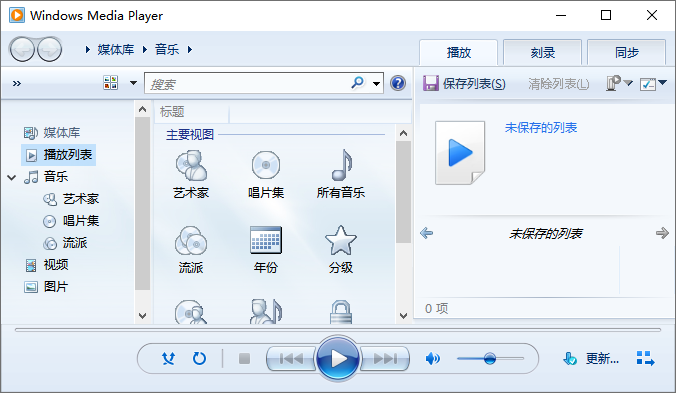This screenshot has width=676, height=393.
Task: Click the Previous track button
Action: click(291, 359)
